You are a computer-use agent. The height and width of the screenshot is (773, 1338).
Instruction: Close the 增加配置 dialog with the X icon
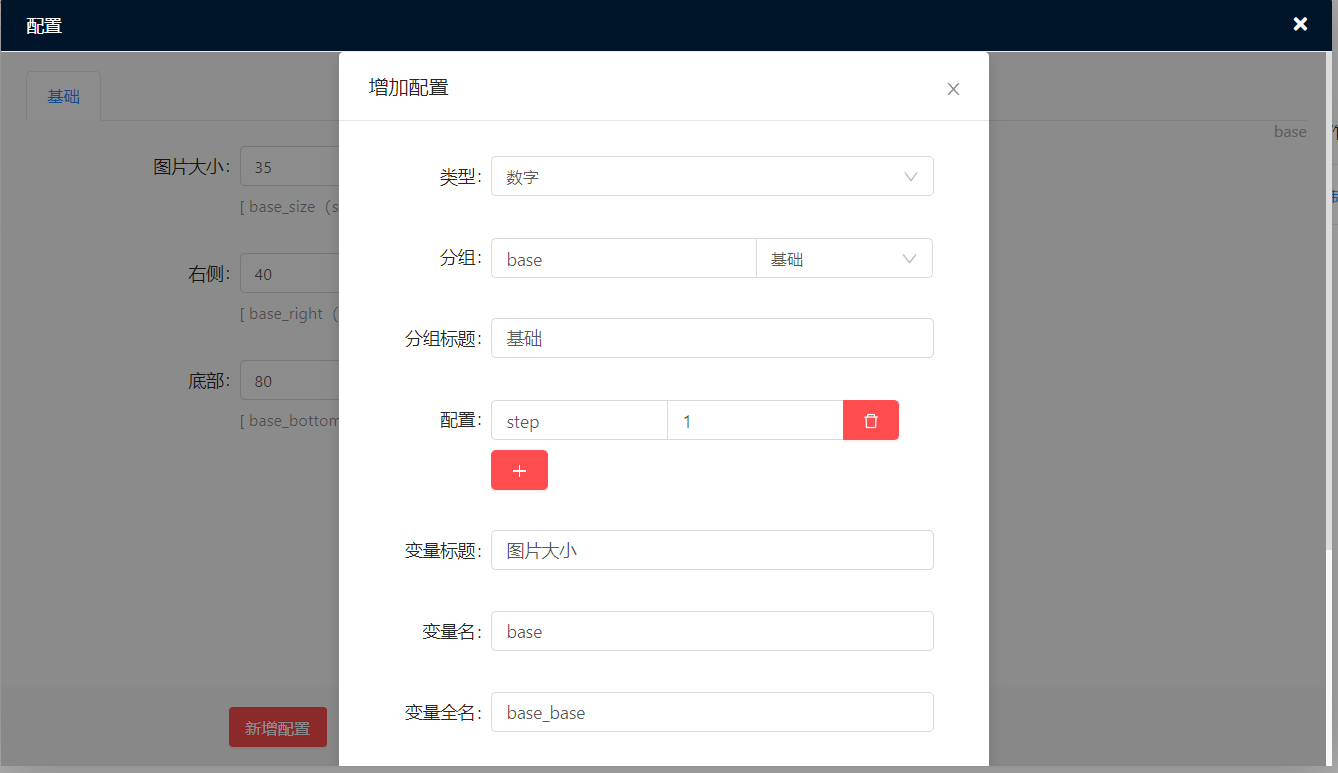point(953,89)
